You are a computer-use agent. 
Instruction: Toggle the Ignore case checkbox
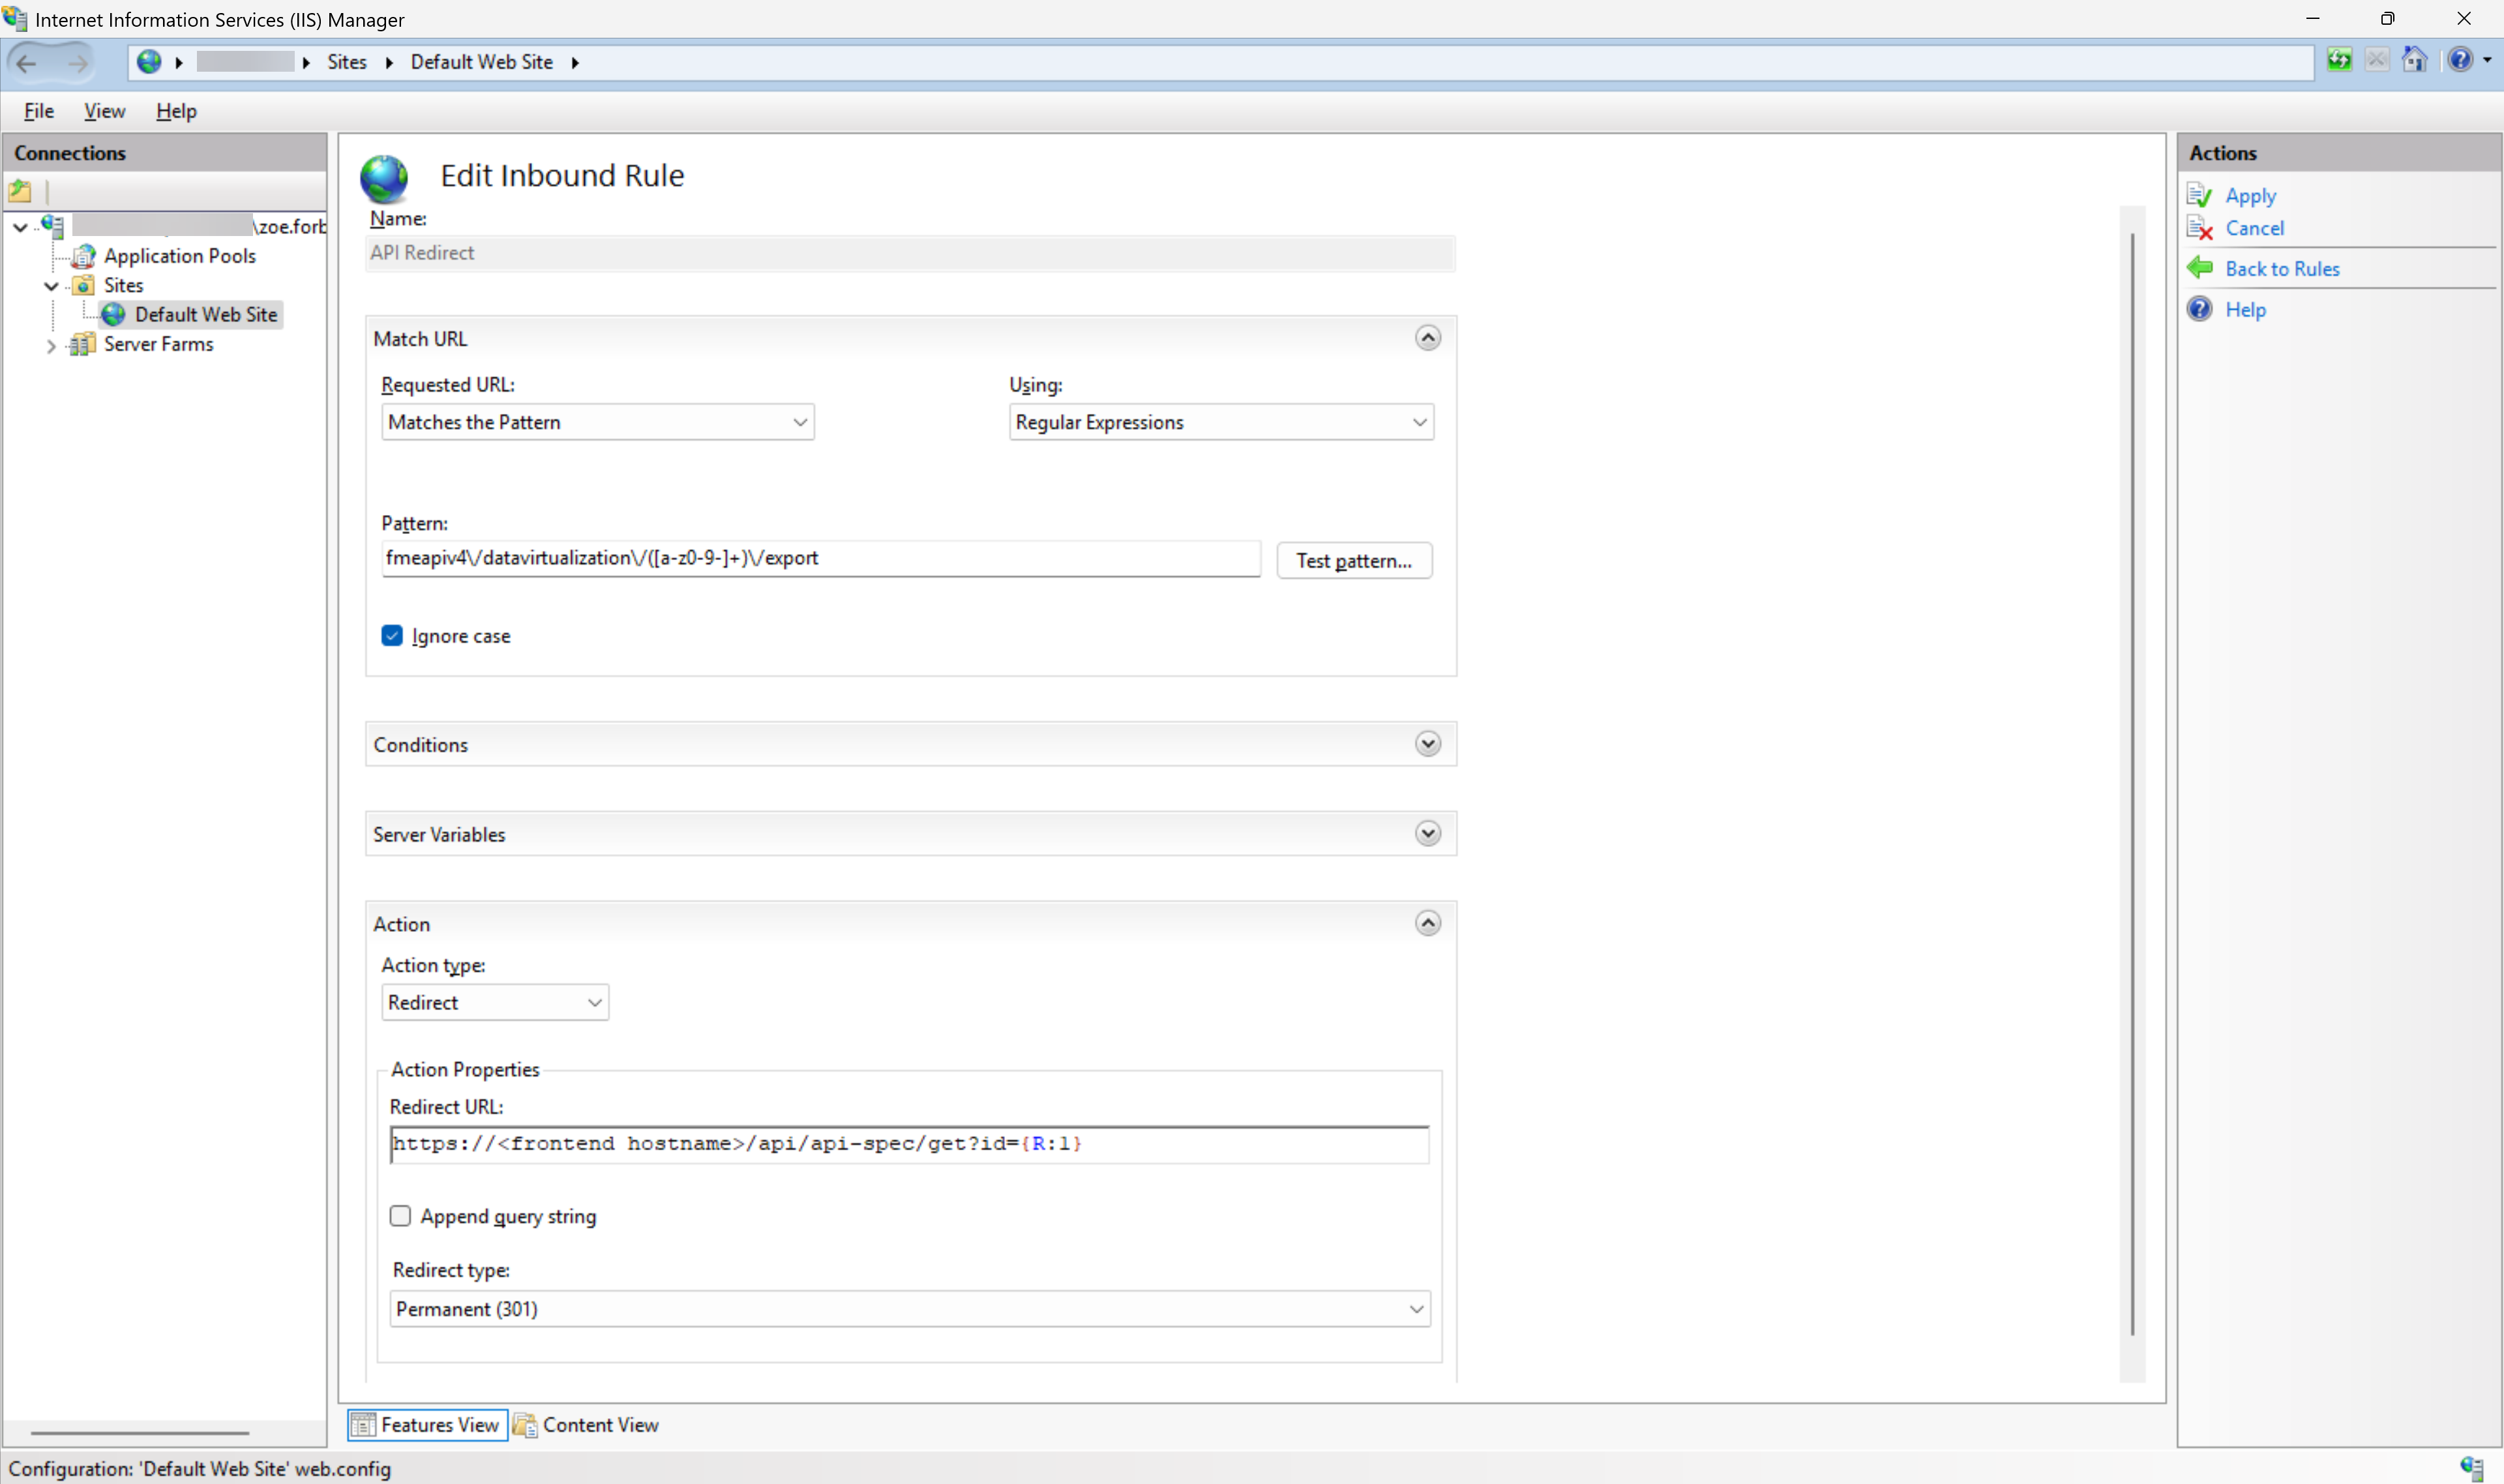pos(392,636)
